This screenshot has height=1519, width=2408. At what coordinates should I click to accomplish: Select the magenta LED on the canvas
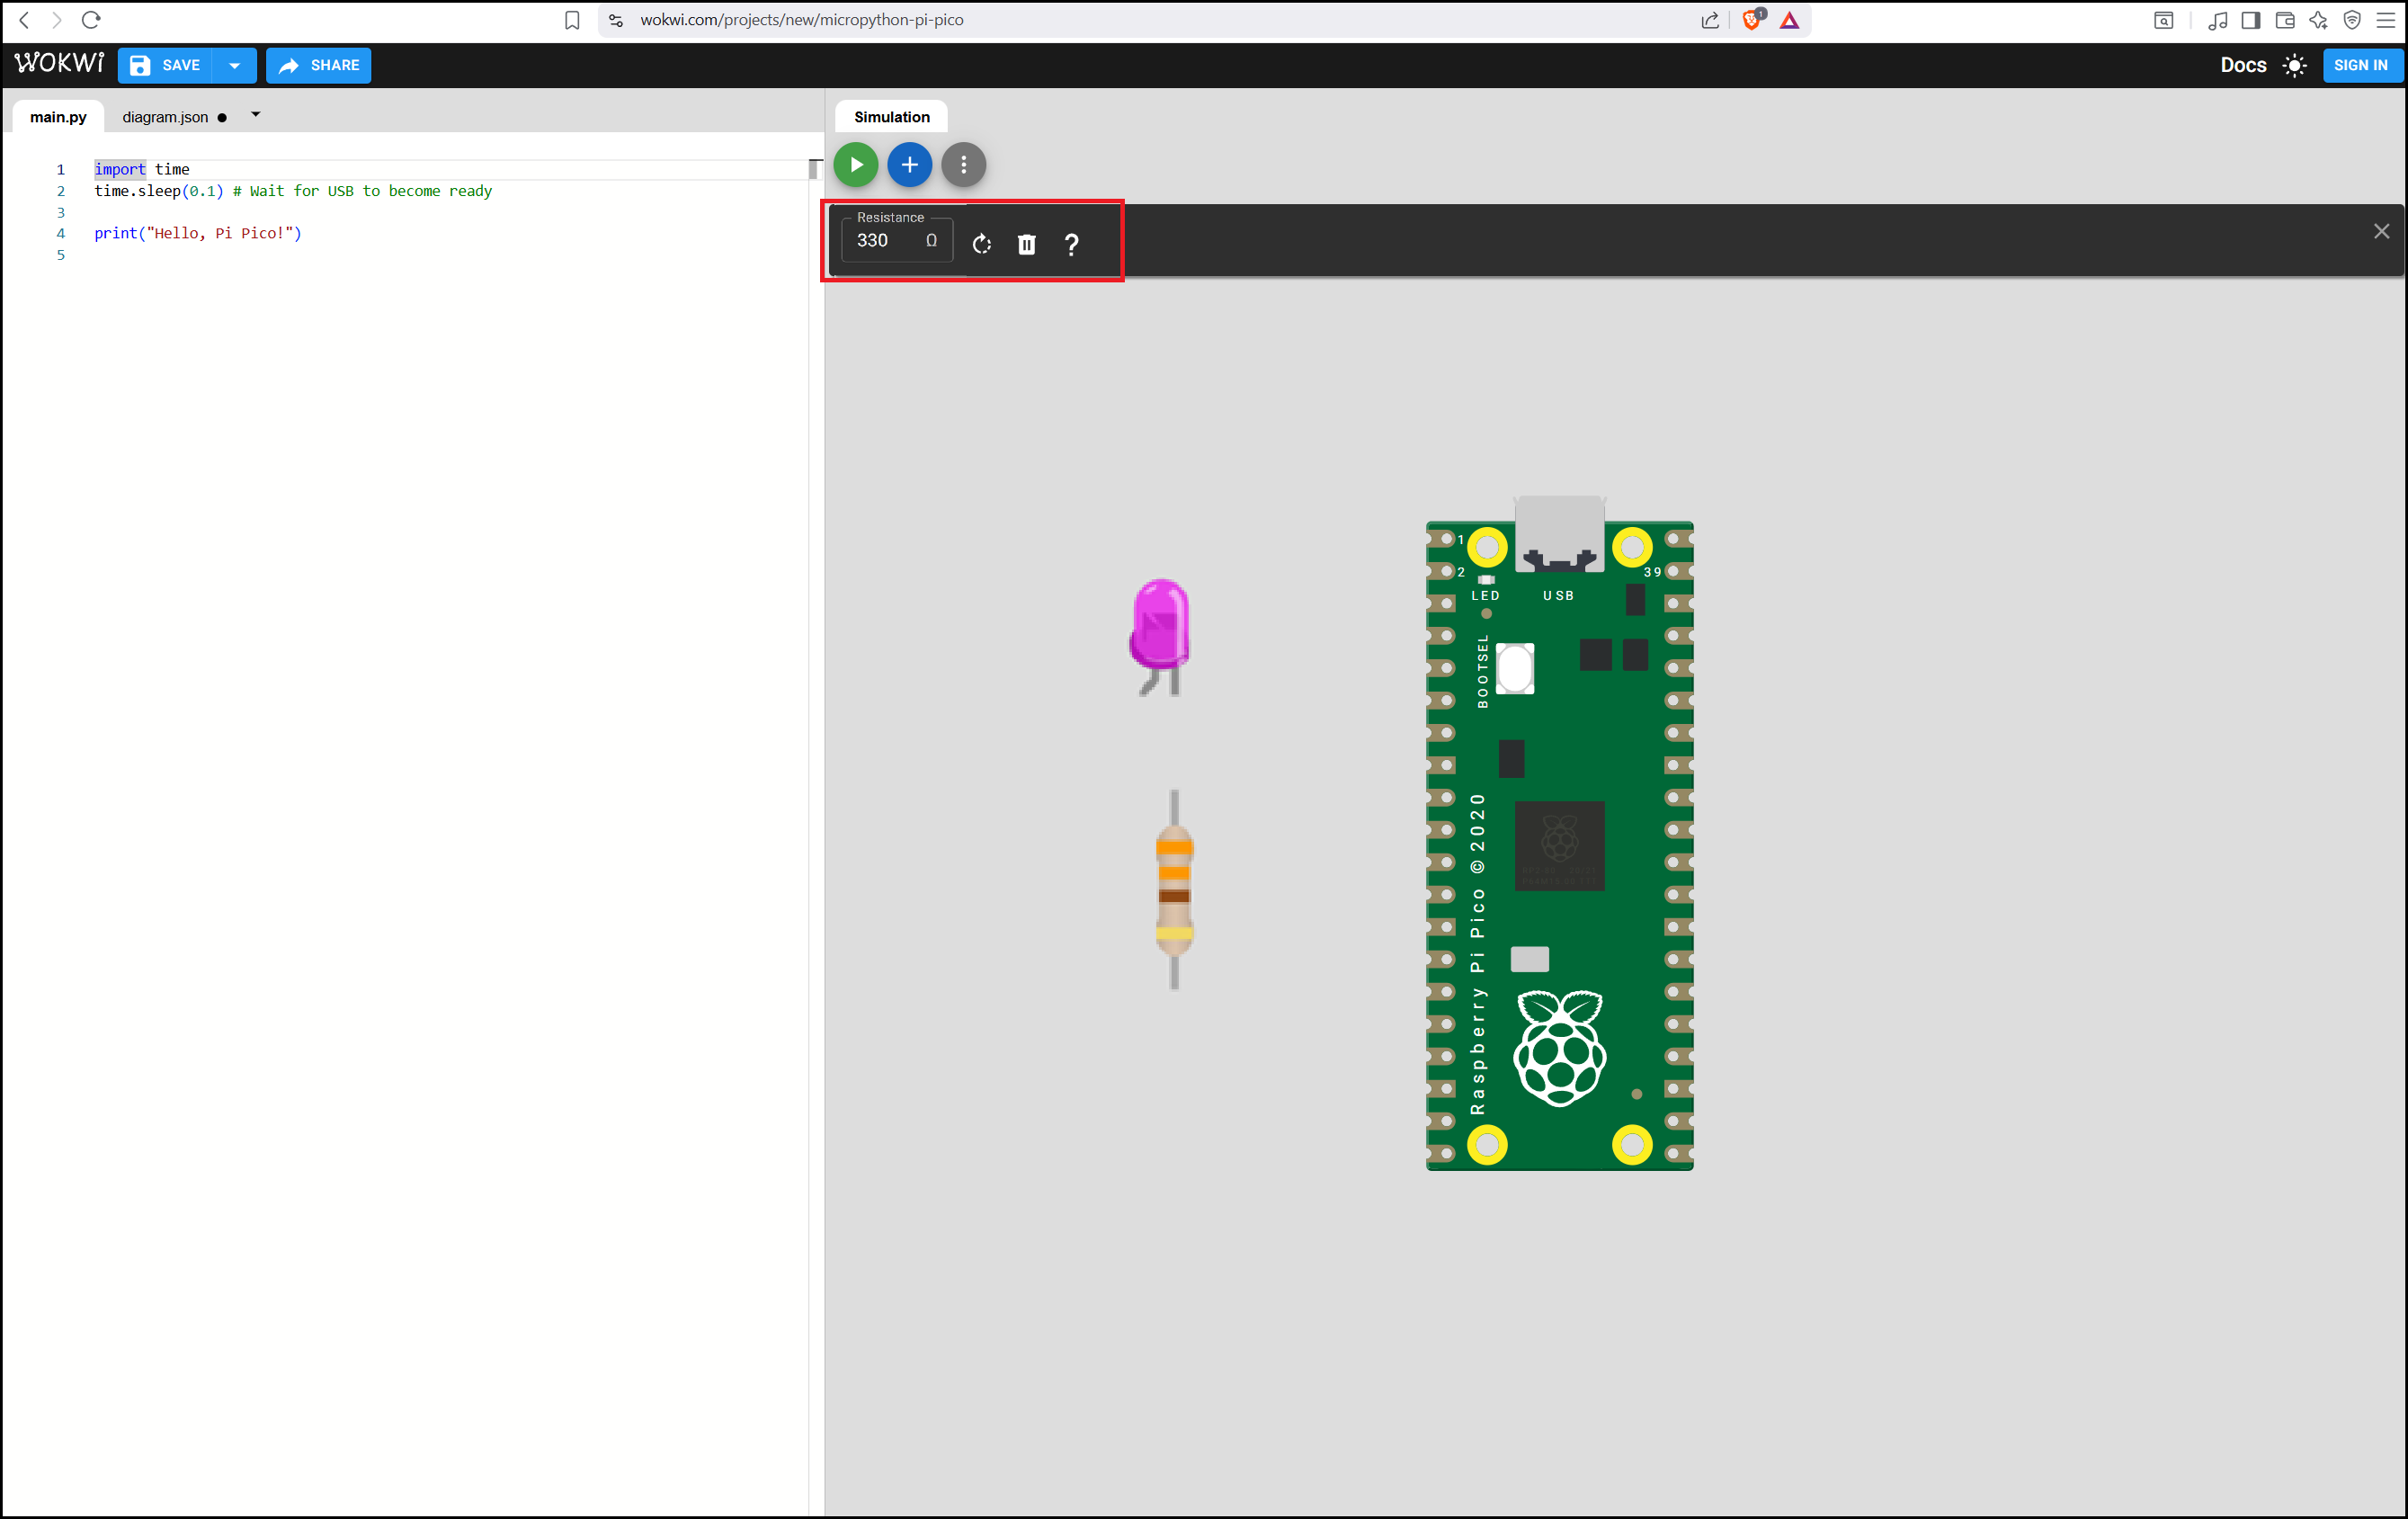point(1160,635)
